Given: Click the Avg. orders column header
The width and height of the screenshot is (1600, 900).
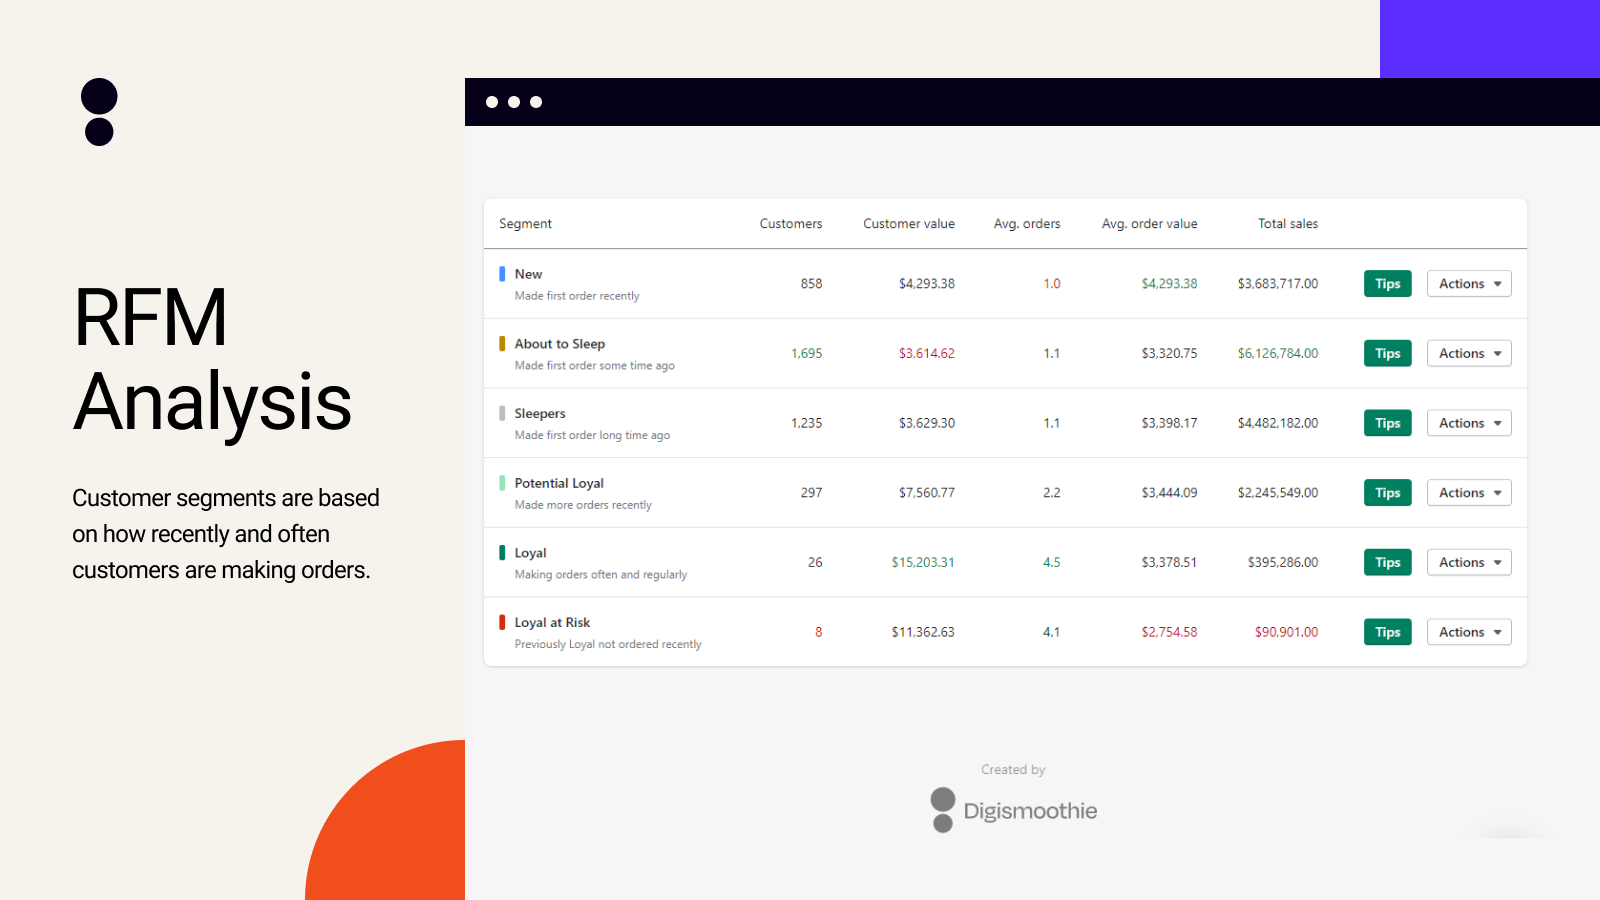Looking at the screenshot, I should pos(1027,224).
